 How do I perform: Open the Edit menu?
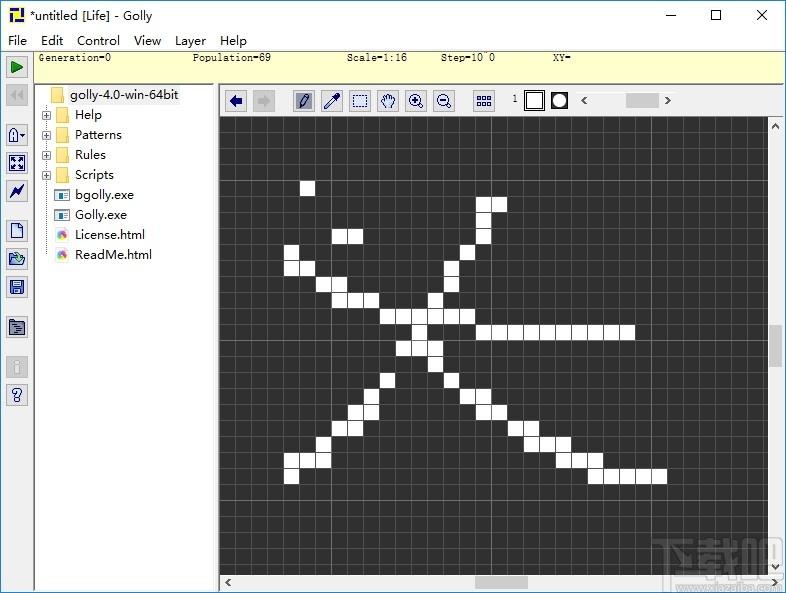tap(52, 41)
